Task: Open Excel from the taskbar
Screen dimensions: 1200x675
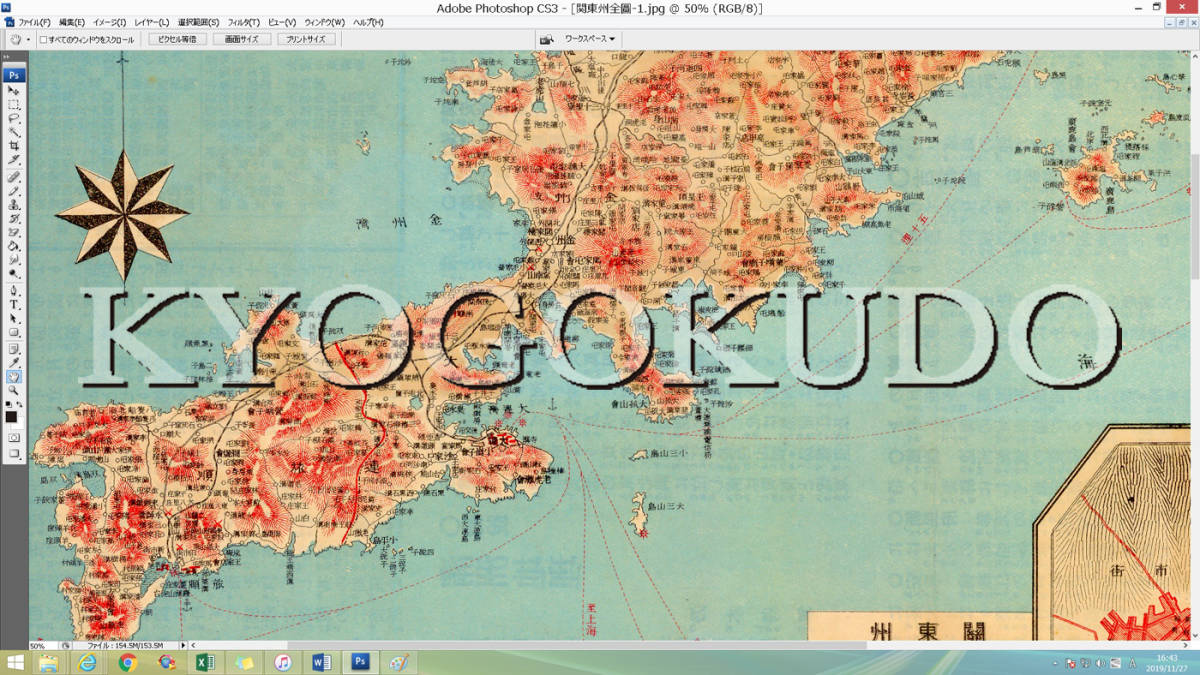Action: (x=205, y=663)
